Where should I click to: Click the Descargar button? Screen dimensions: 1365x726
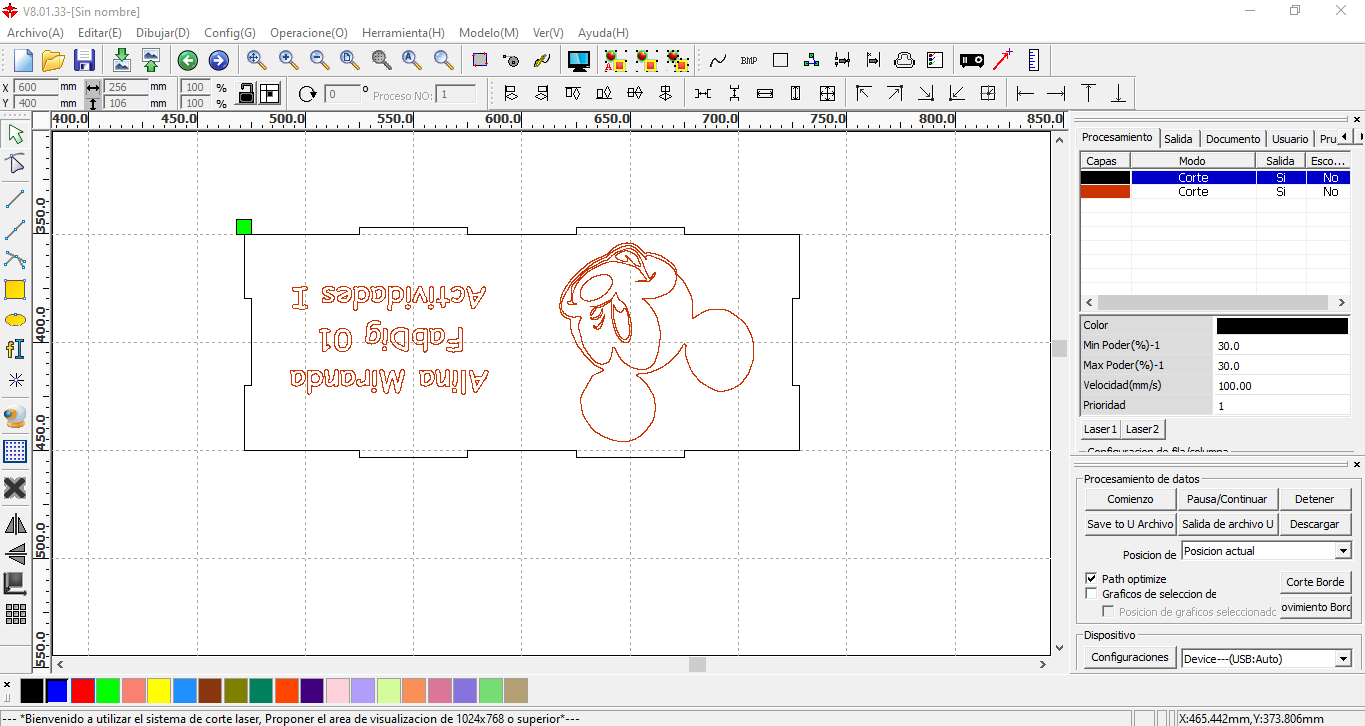1315,523
